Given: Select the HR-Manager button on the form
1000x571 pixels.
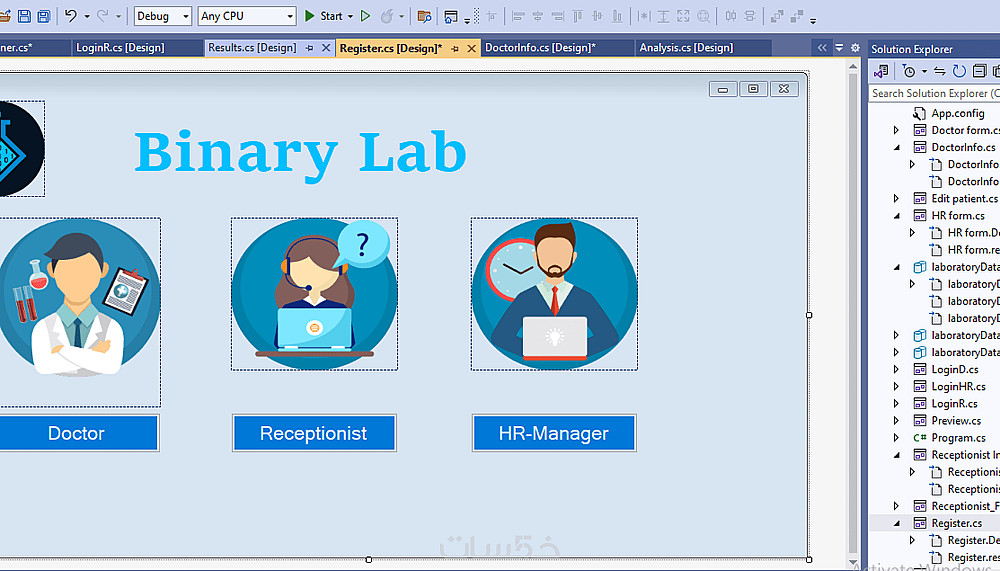Looking at the screenshot, I should pyautogui.click(x=554, y=433).
